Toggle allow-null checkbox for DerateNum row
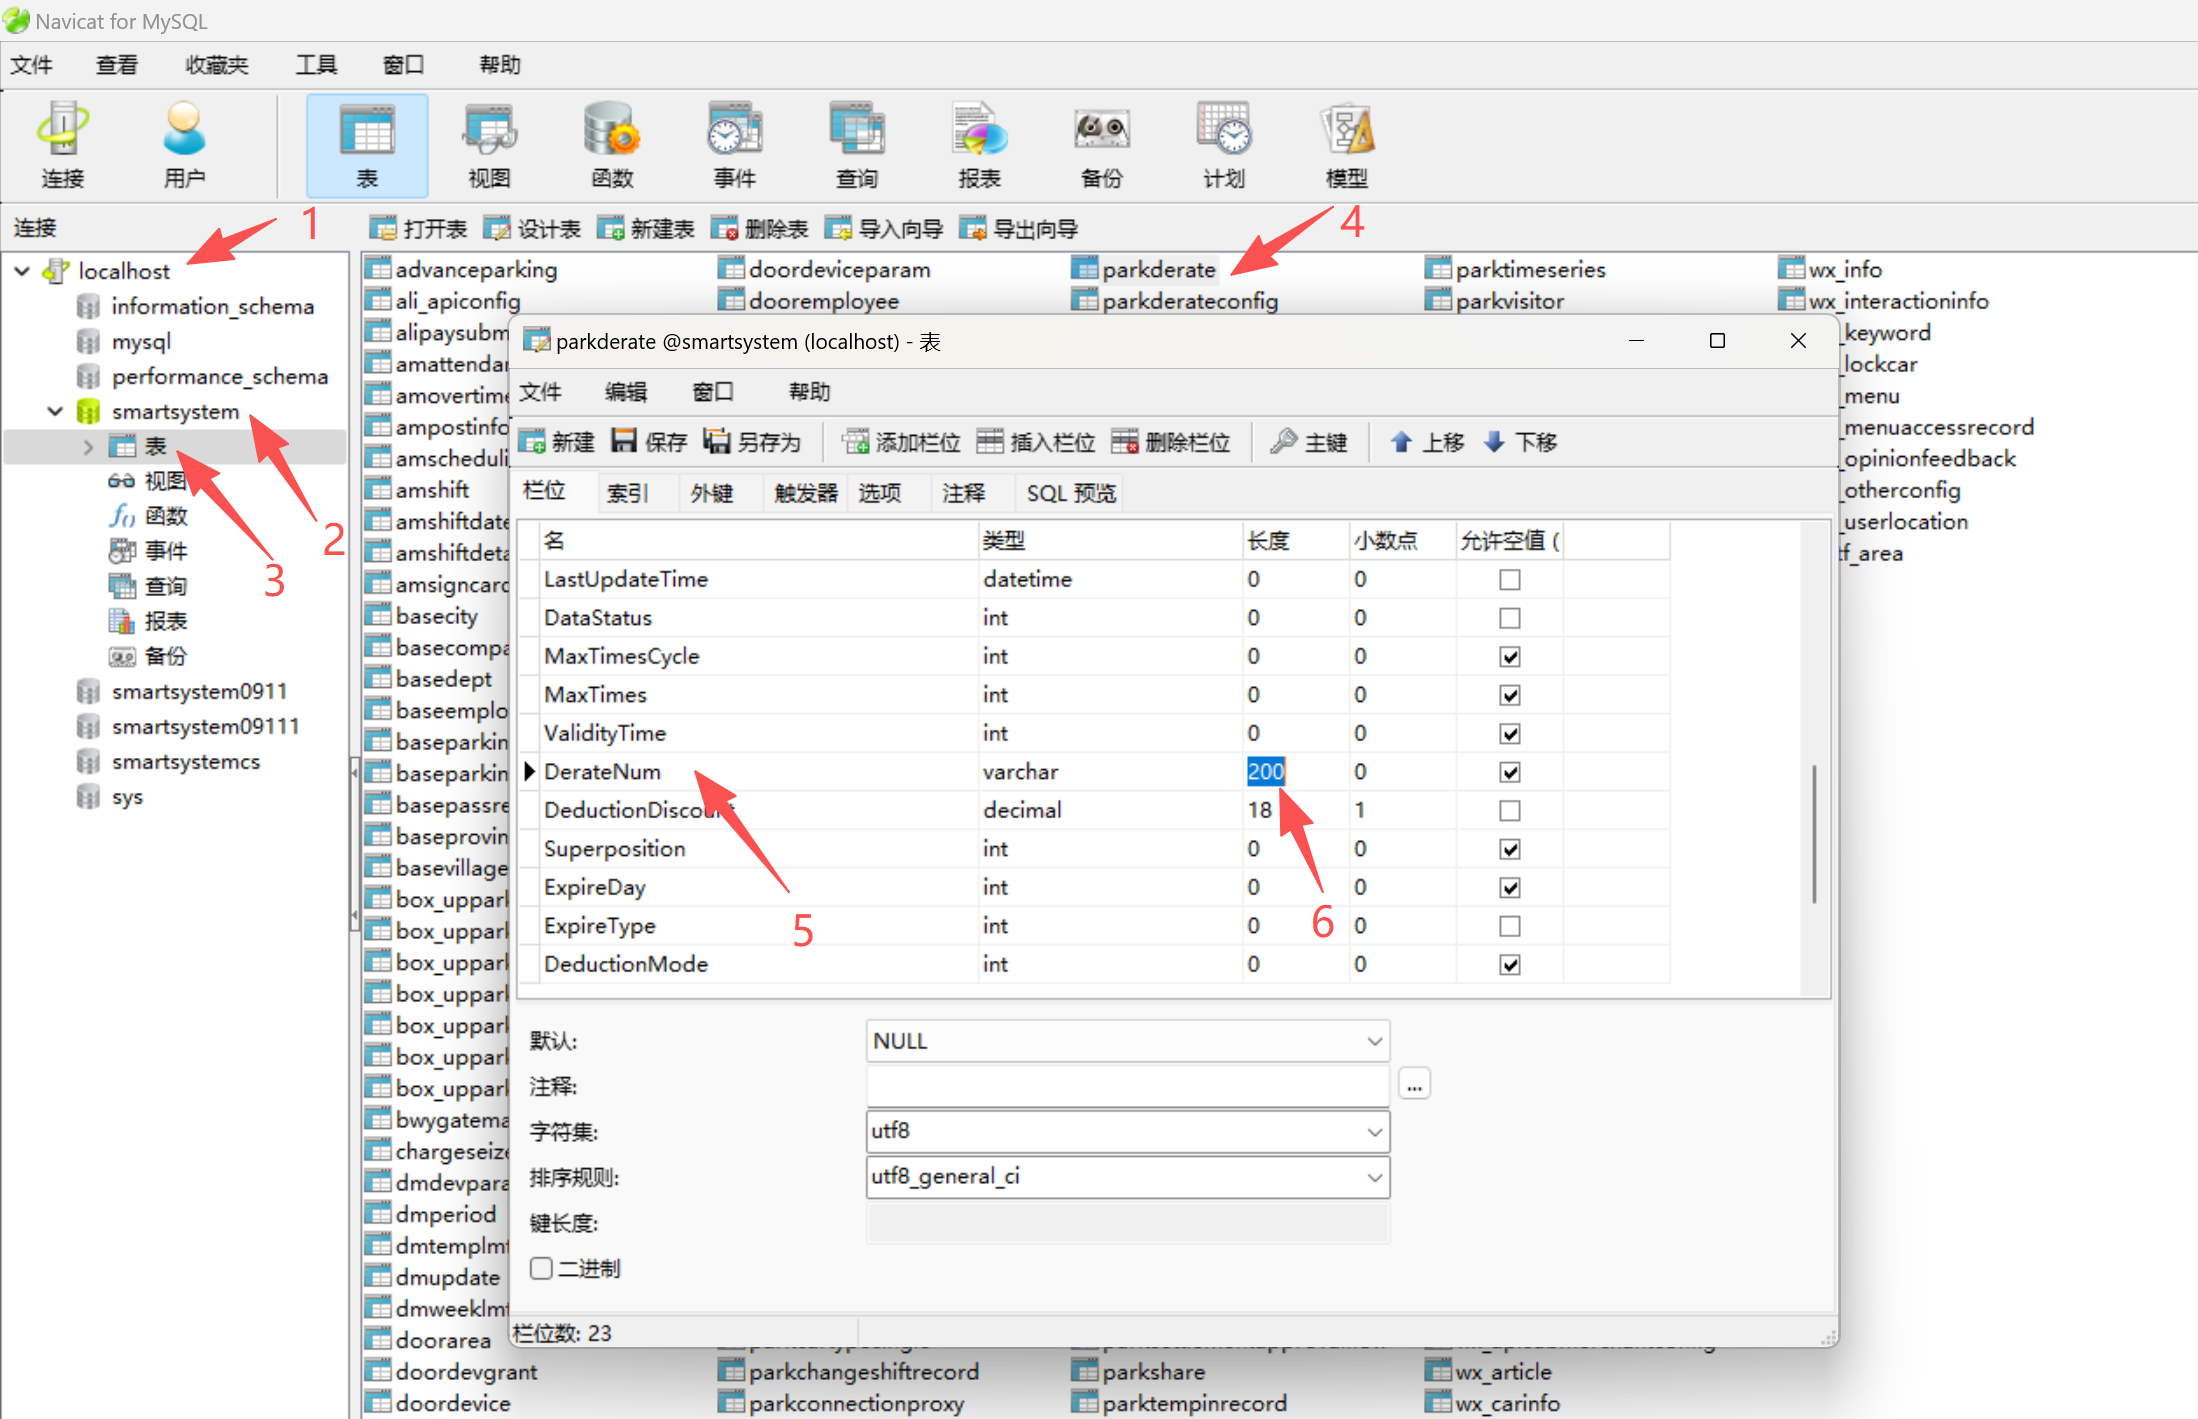 pyautogui.click(x=1509, y=772)
